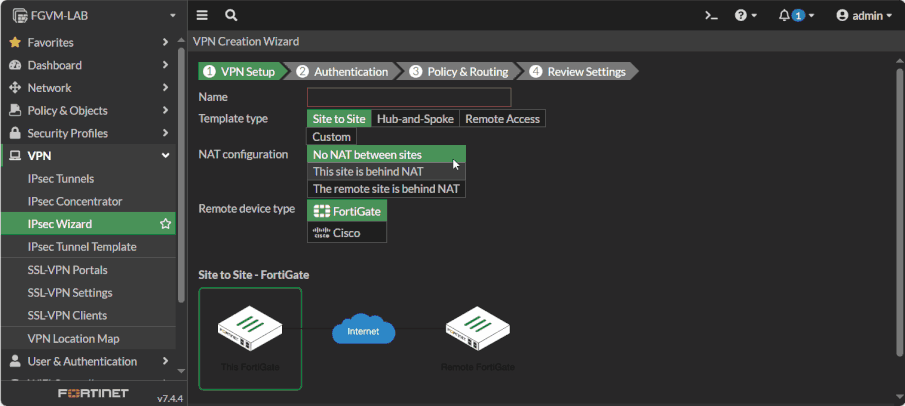
Task: Select Custom template type
Action: (x=332, y=137)
